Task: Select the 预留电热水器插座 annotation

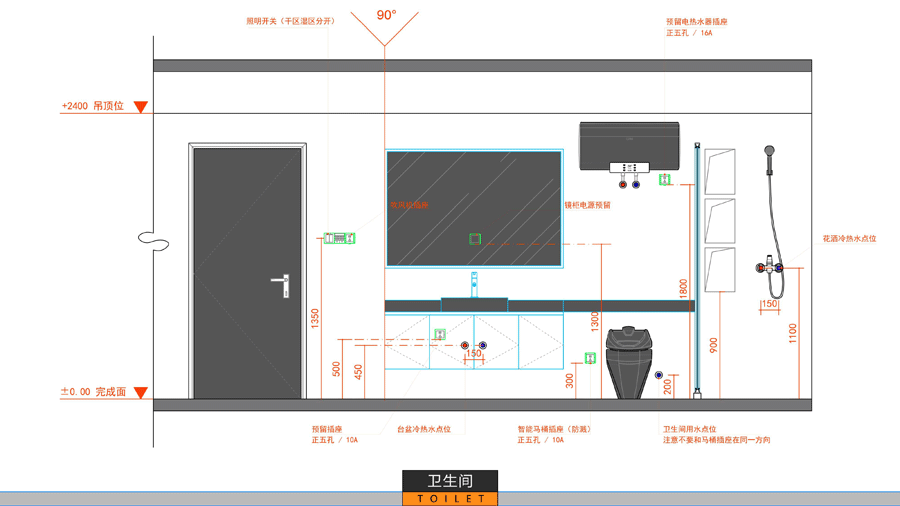Action: [696, 22]
